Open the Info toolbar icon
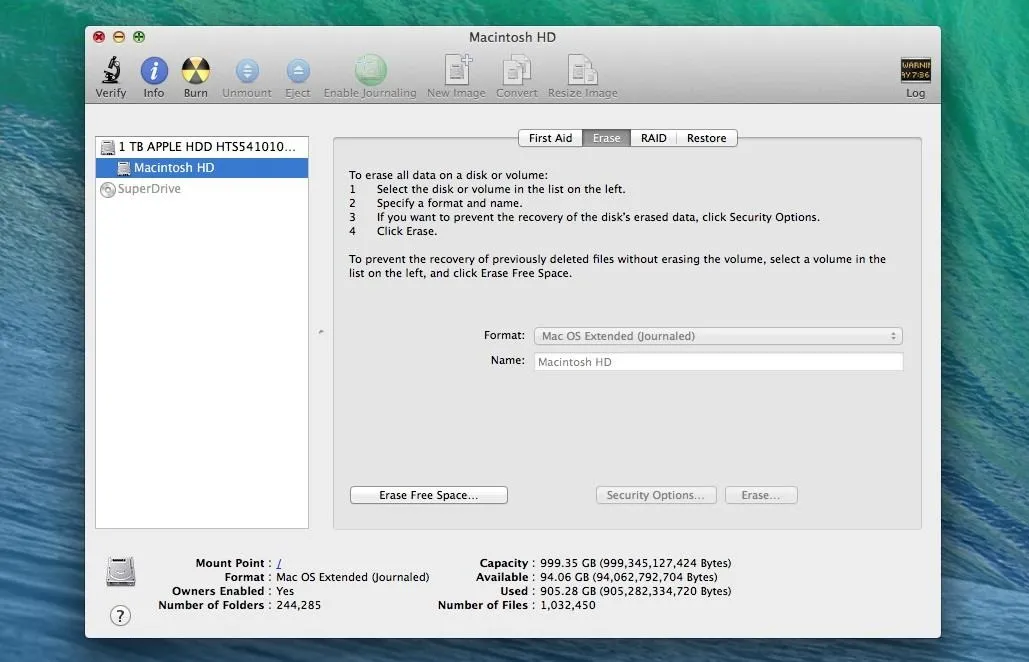The width and height of the screenshot is (1029, 662). click(154, 70)
